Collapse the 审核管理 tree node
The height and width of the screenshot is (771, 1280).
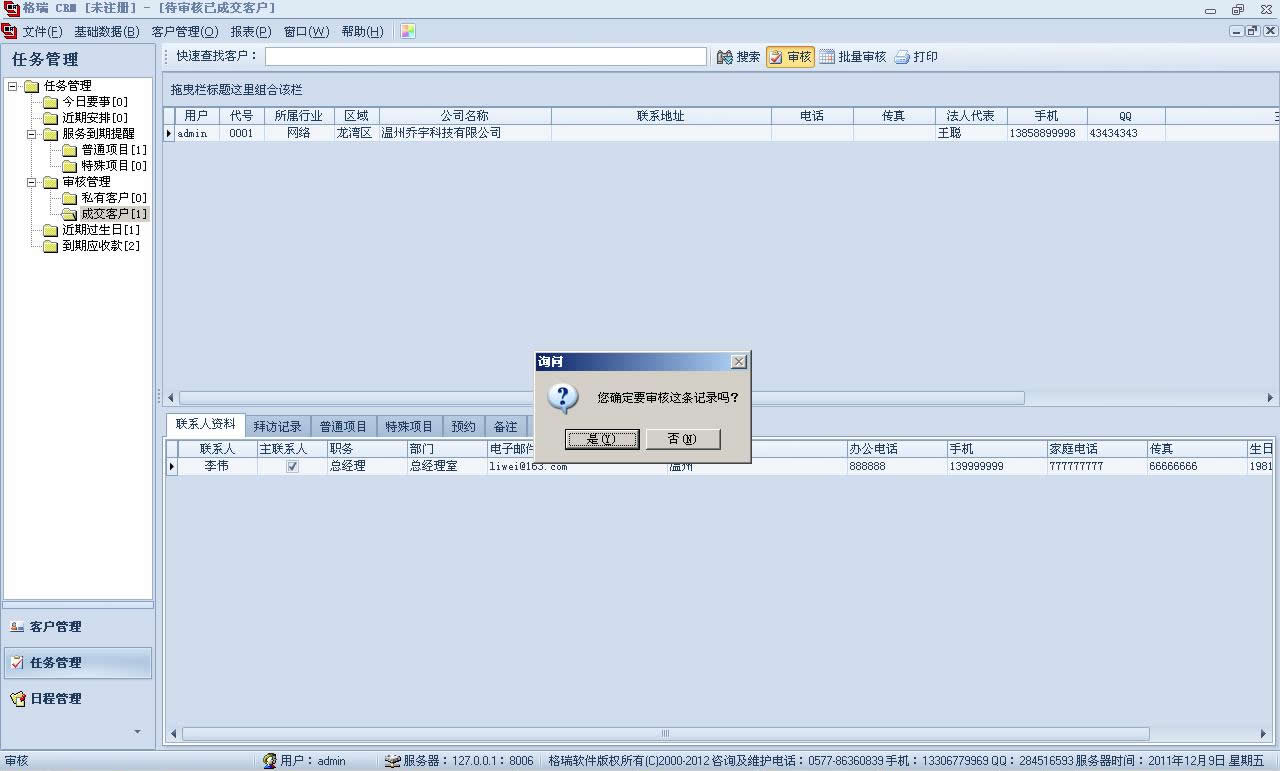(x=31, y=182)
